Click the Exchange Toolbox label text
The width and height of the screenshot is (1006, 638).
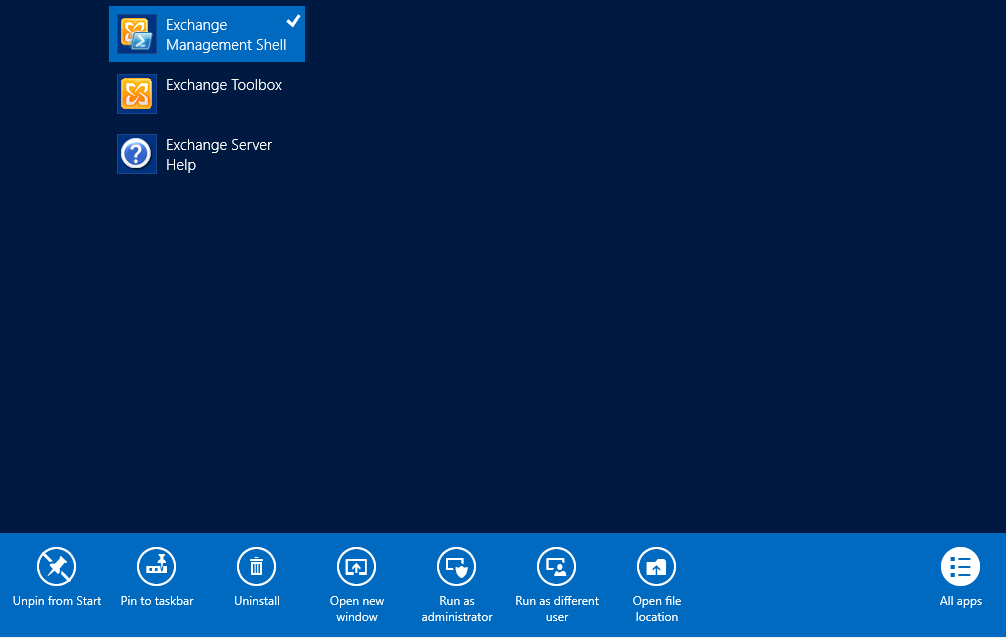224,85
